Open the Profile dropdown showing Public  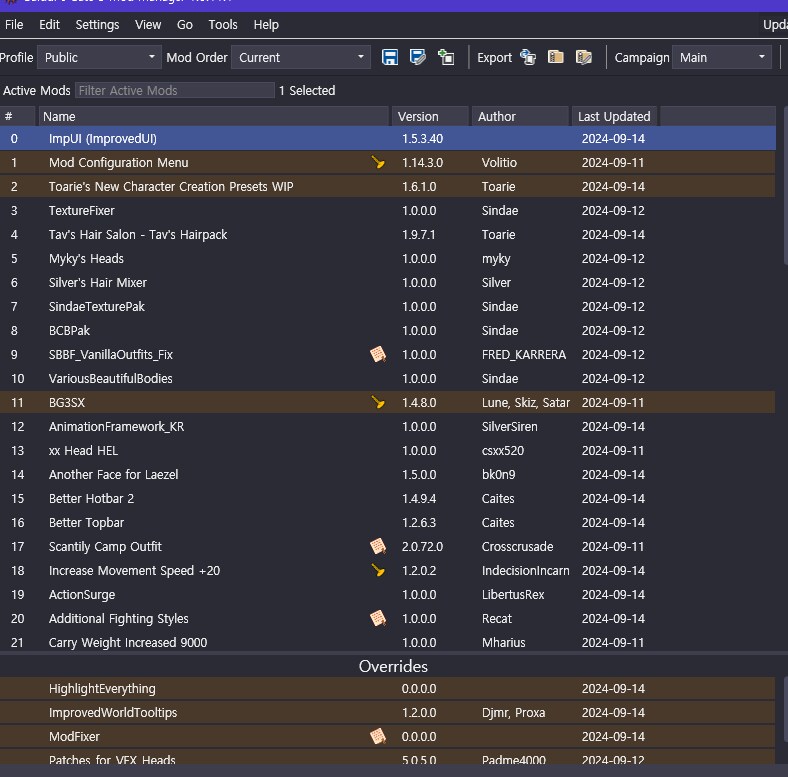point(99,58)
